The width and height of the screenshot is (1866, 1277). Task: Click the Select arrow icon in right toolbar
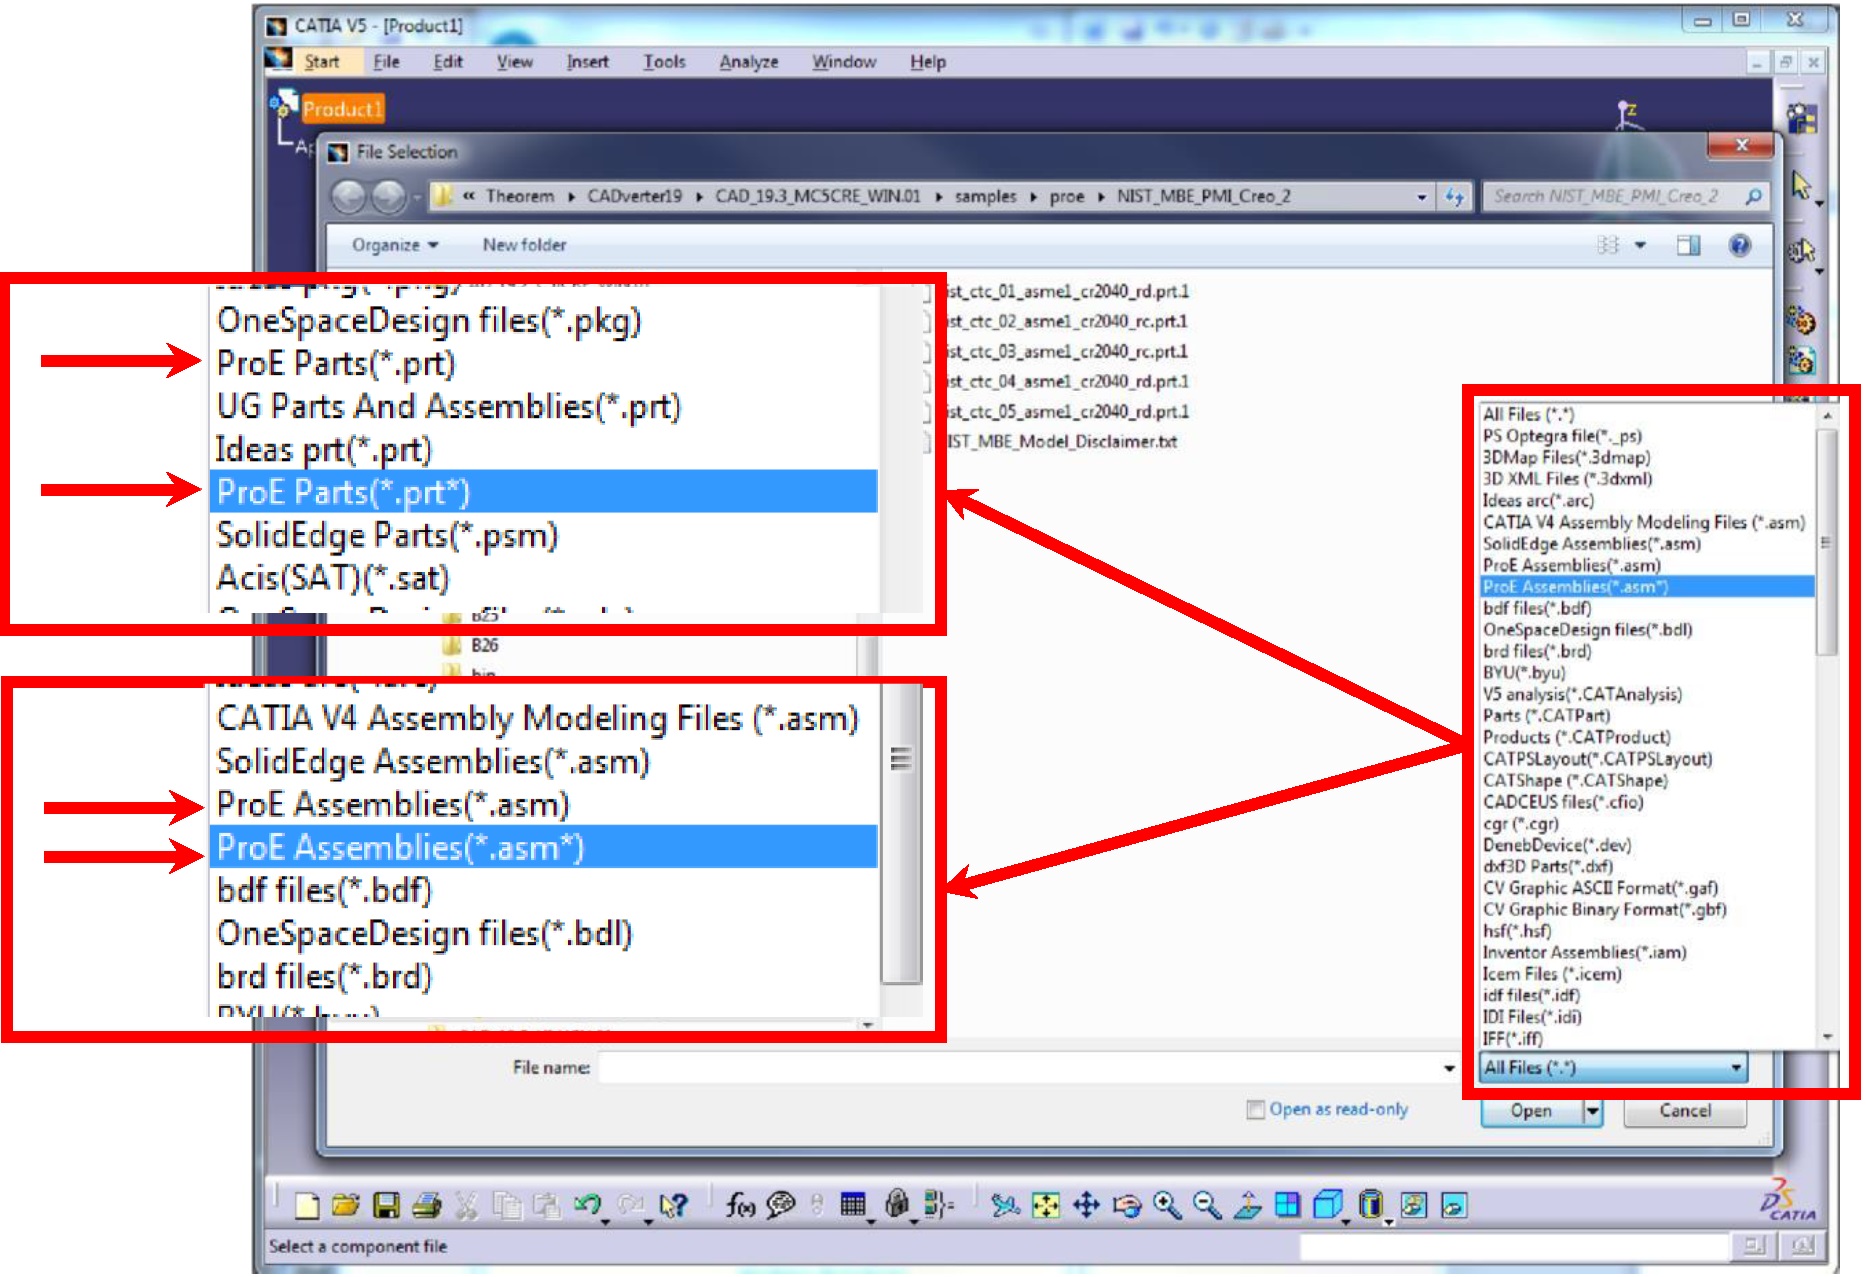[1802, 185]
